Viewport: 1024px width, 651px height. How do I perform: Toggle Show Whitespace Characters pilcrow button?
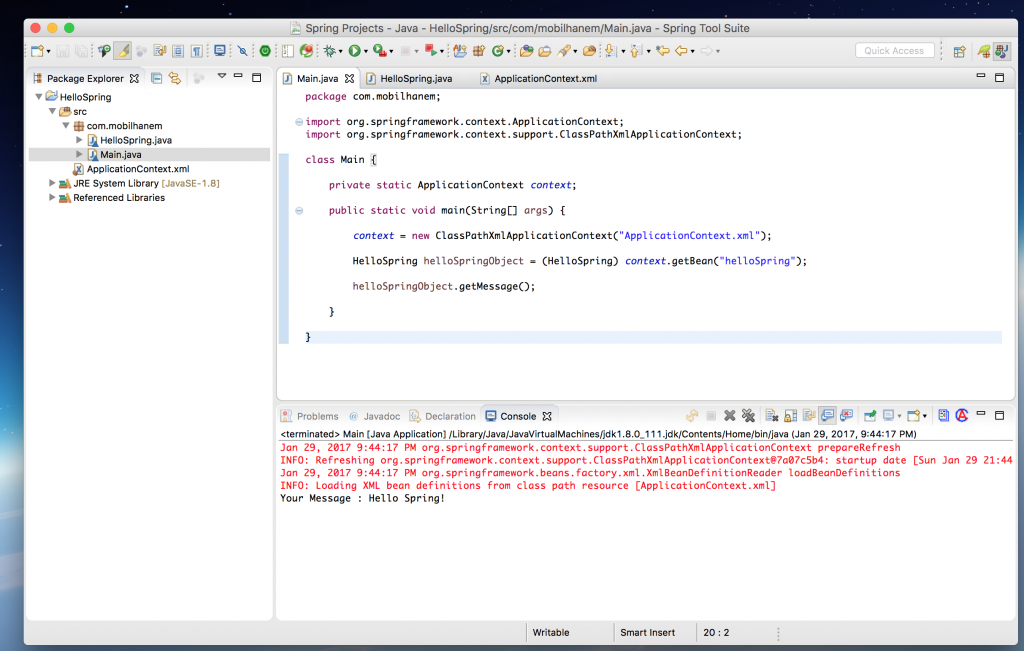[x=196, y=51]
